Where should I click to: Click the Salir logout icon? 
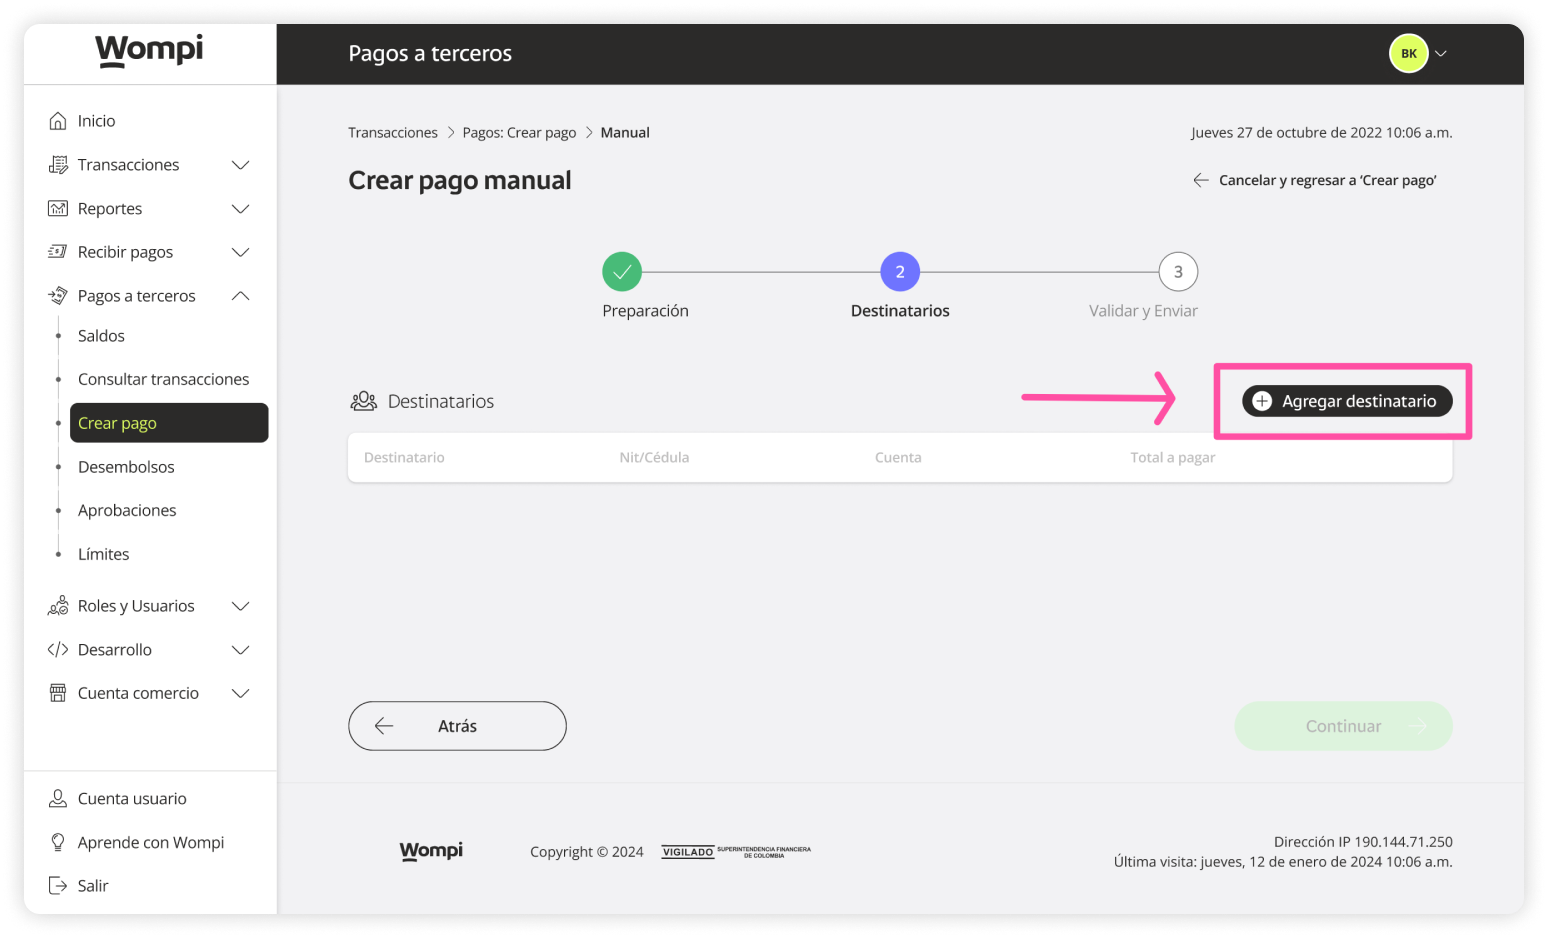(x=58, y=886)
